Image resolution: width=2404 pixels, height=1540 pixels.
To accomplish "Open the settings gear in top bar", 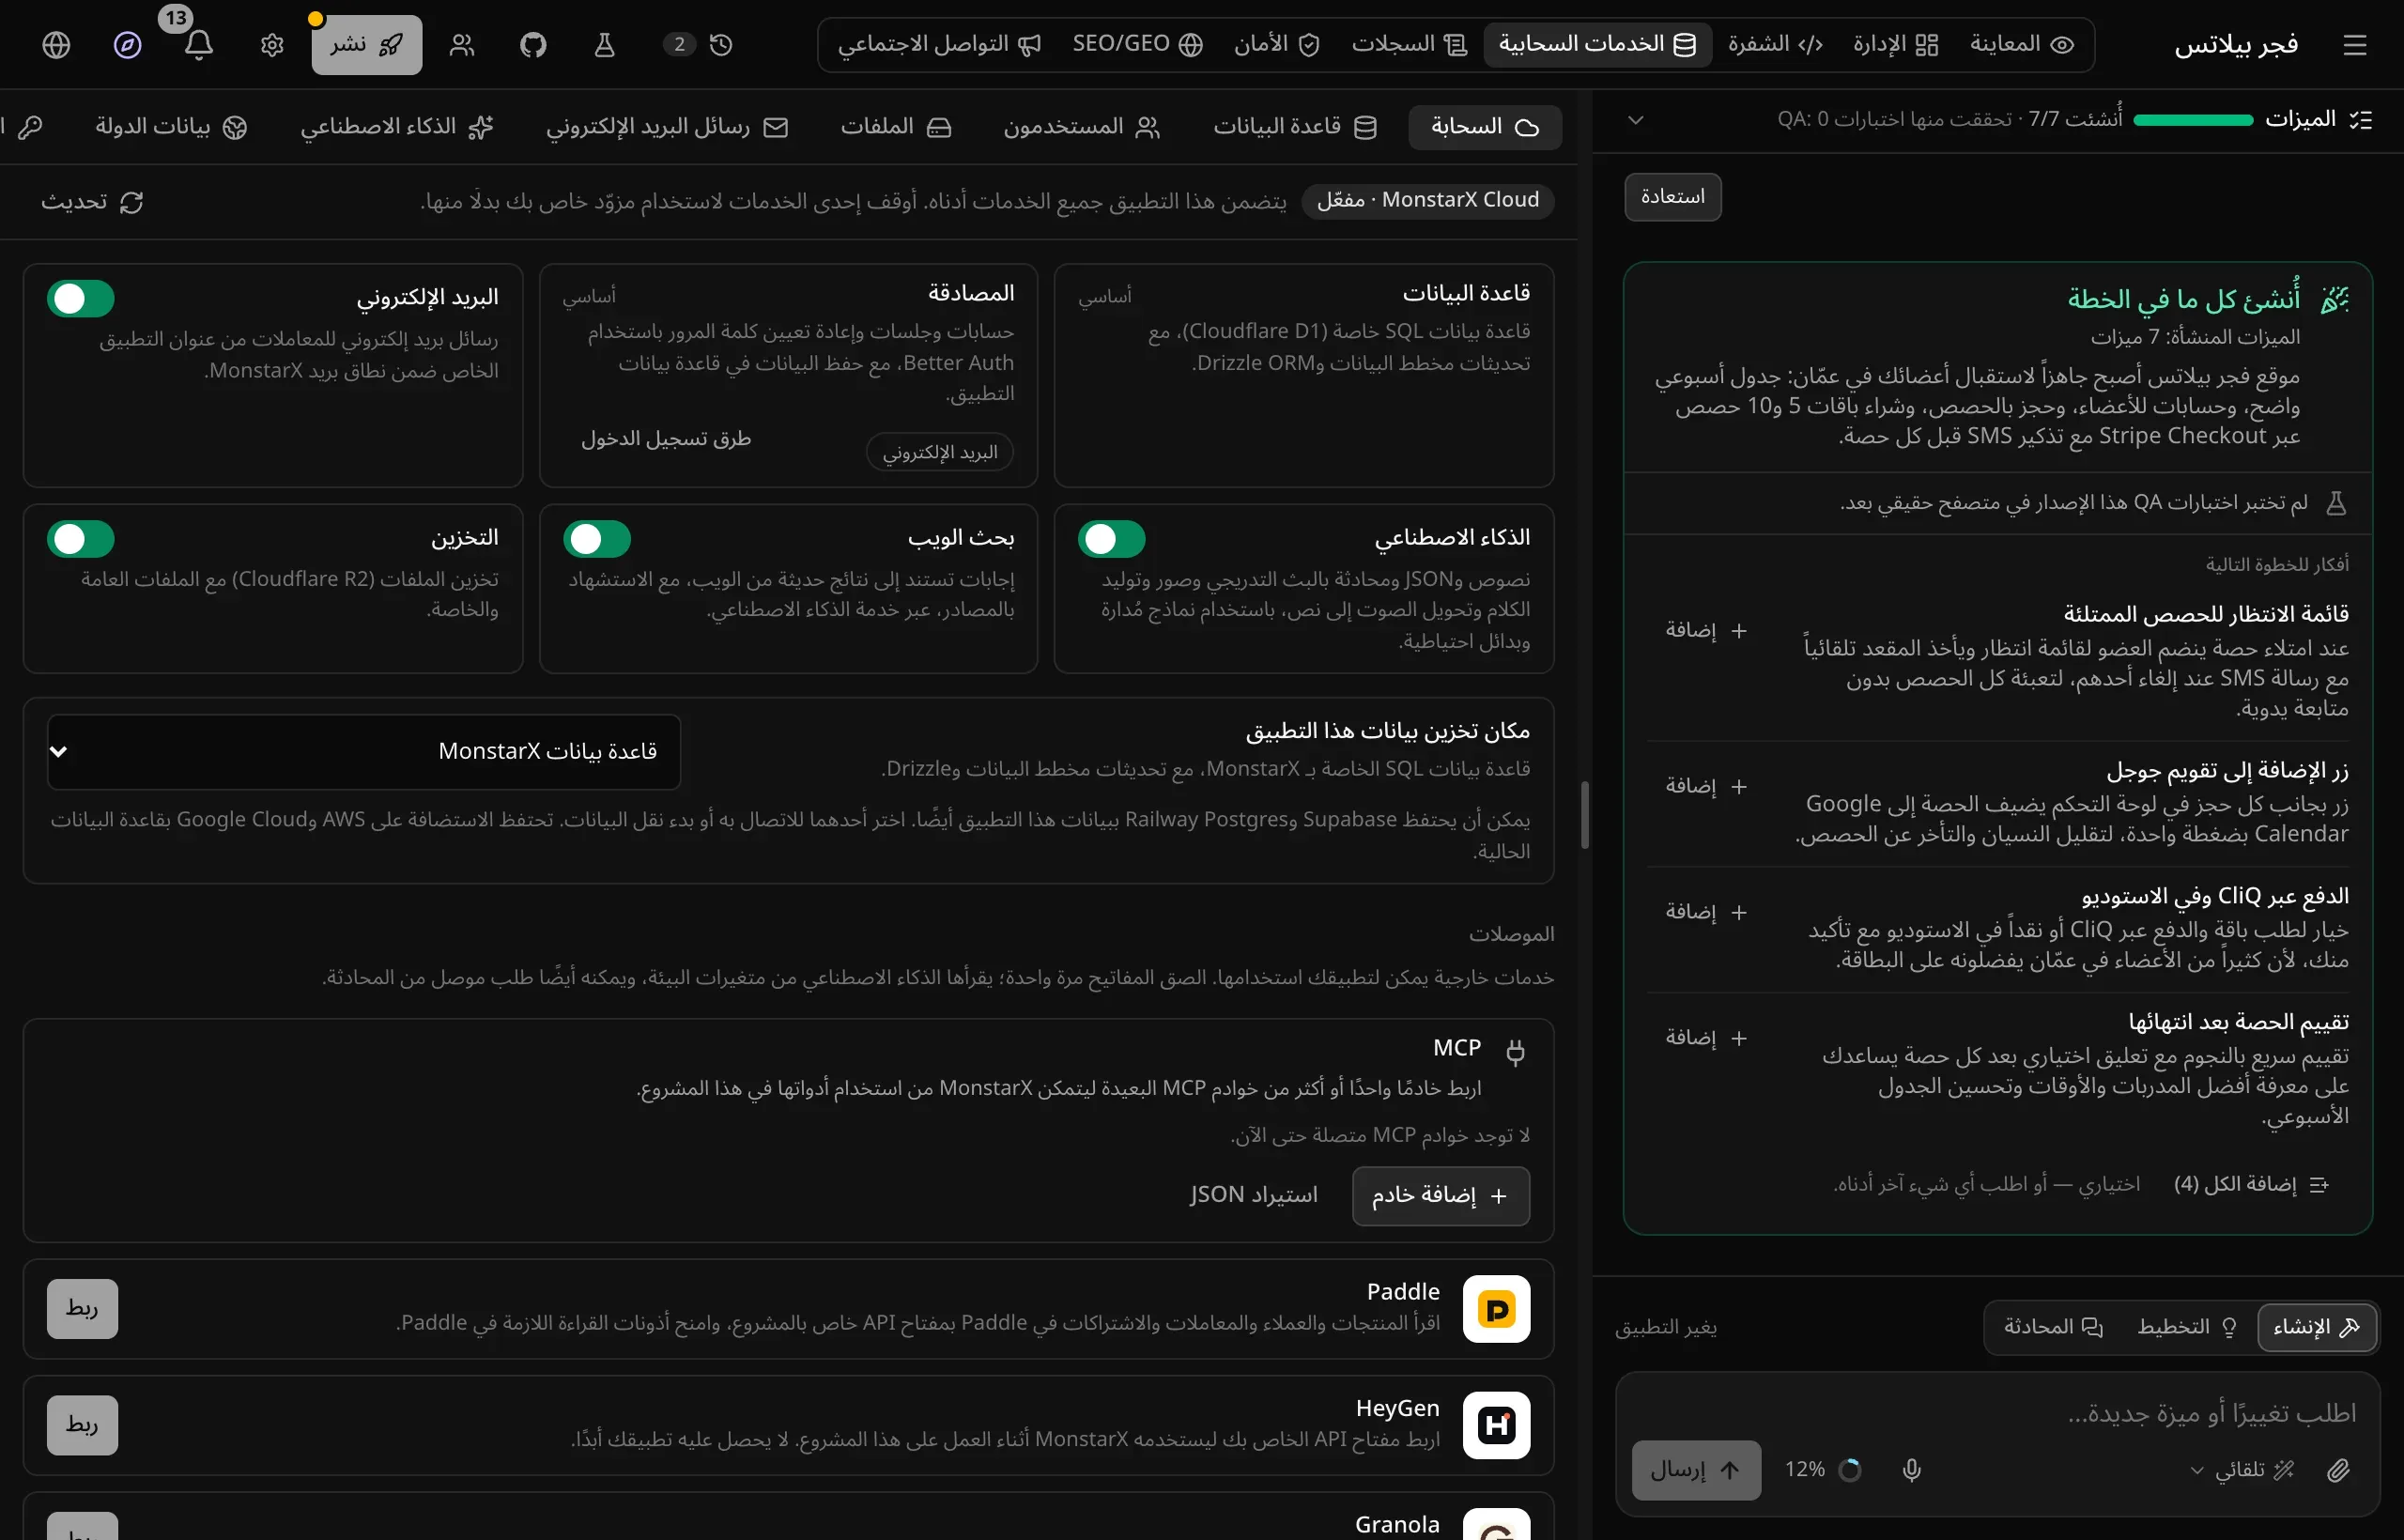I will point(272,45).
